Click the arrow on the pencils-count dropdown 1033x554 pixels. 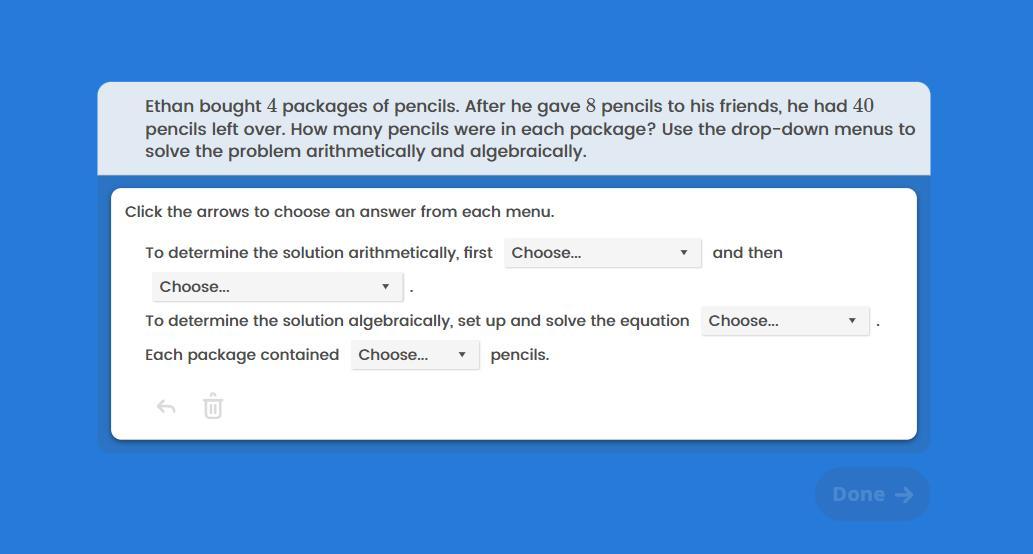(462, 355)
